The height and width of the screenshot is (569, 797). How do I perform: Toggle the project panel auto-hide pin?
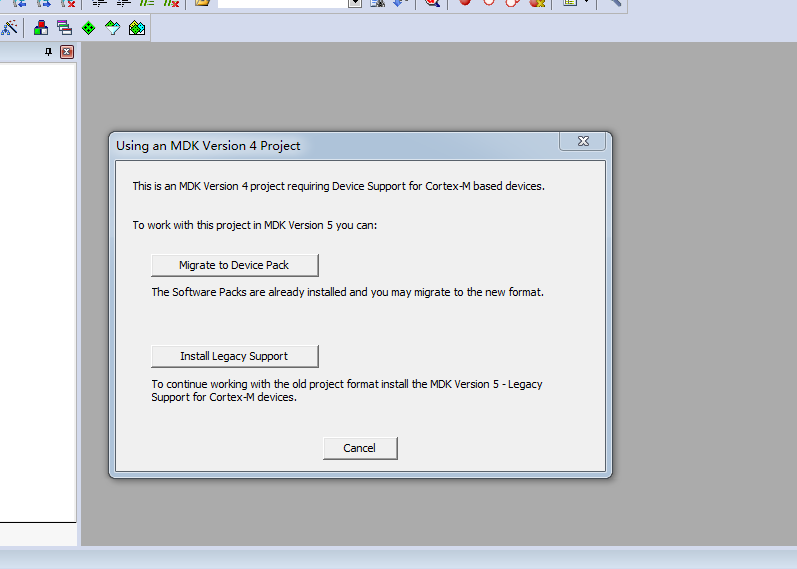pos(48,52)
